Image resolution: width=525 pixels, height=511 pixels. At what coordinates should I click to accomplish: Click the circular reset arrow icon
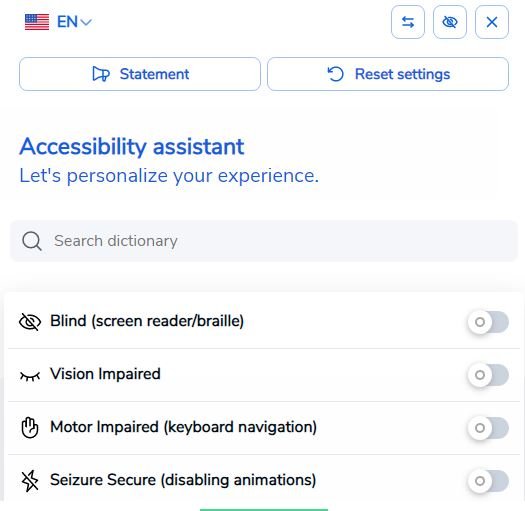coord(335,74)
